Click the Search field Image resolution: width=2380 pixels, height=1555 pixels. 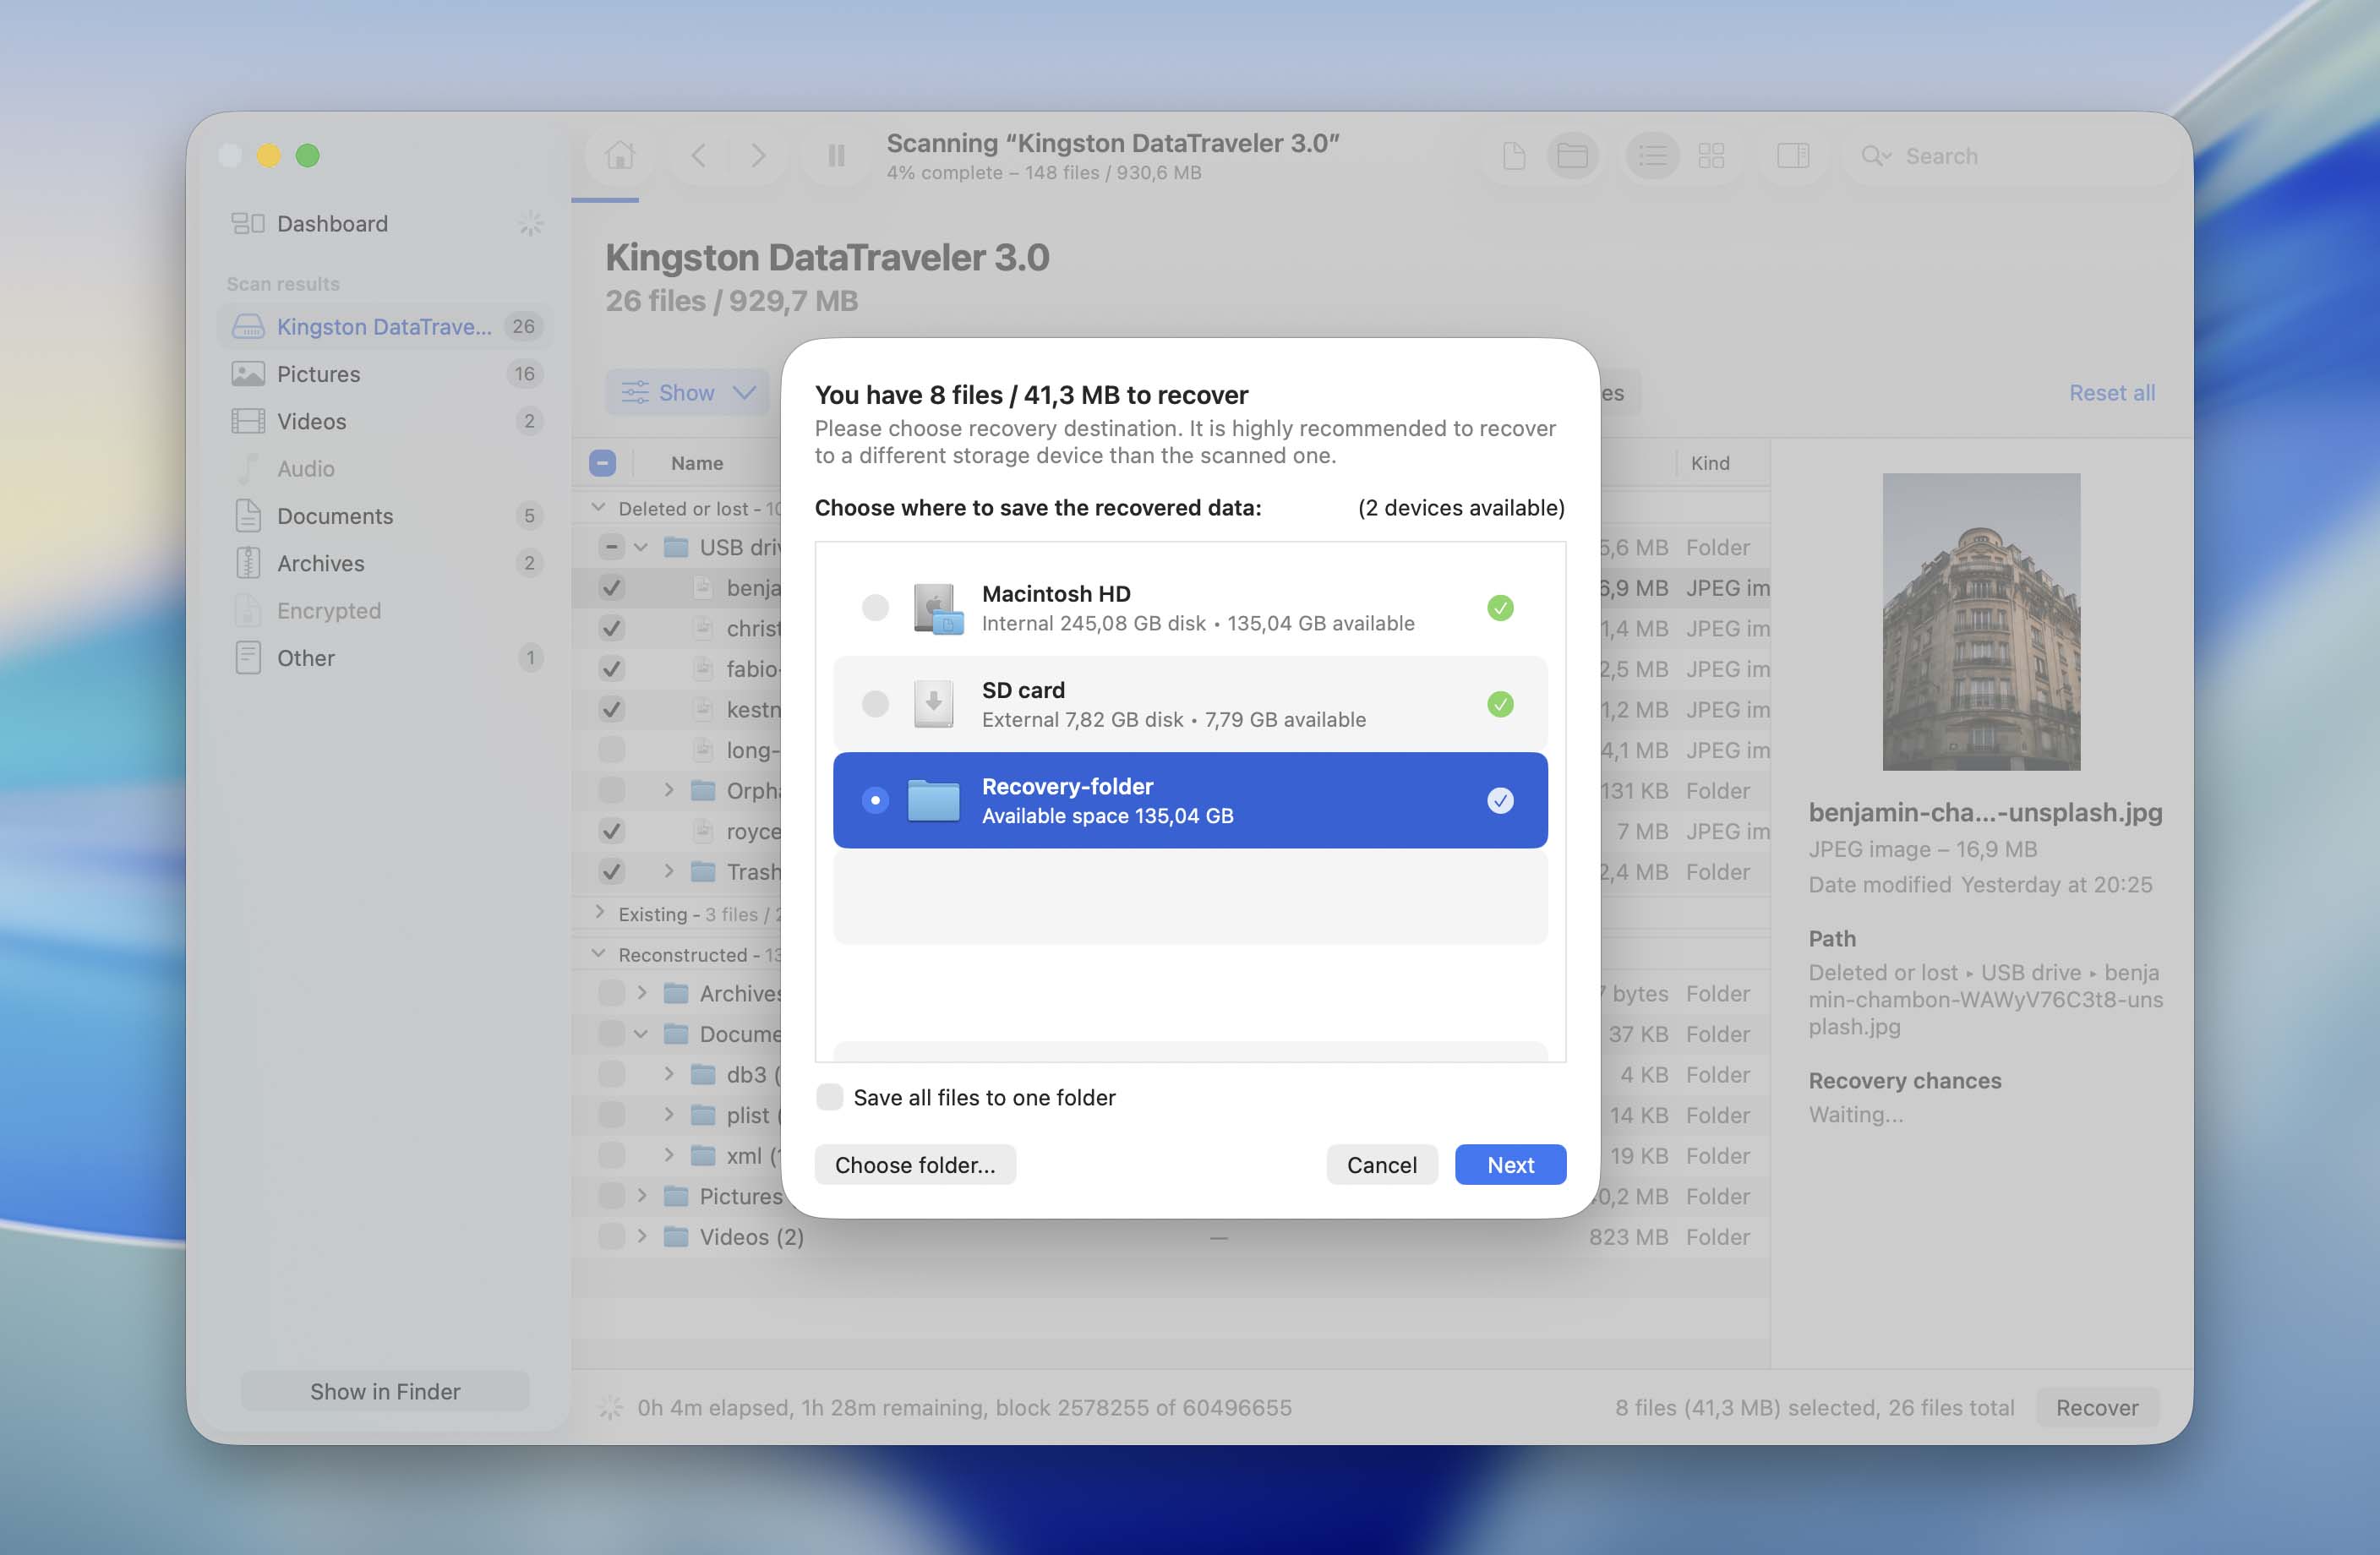[x=2010, y=155]
